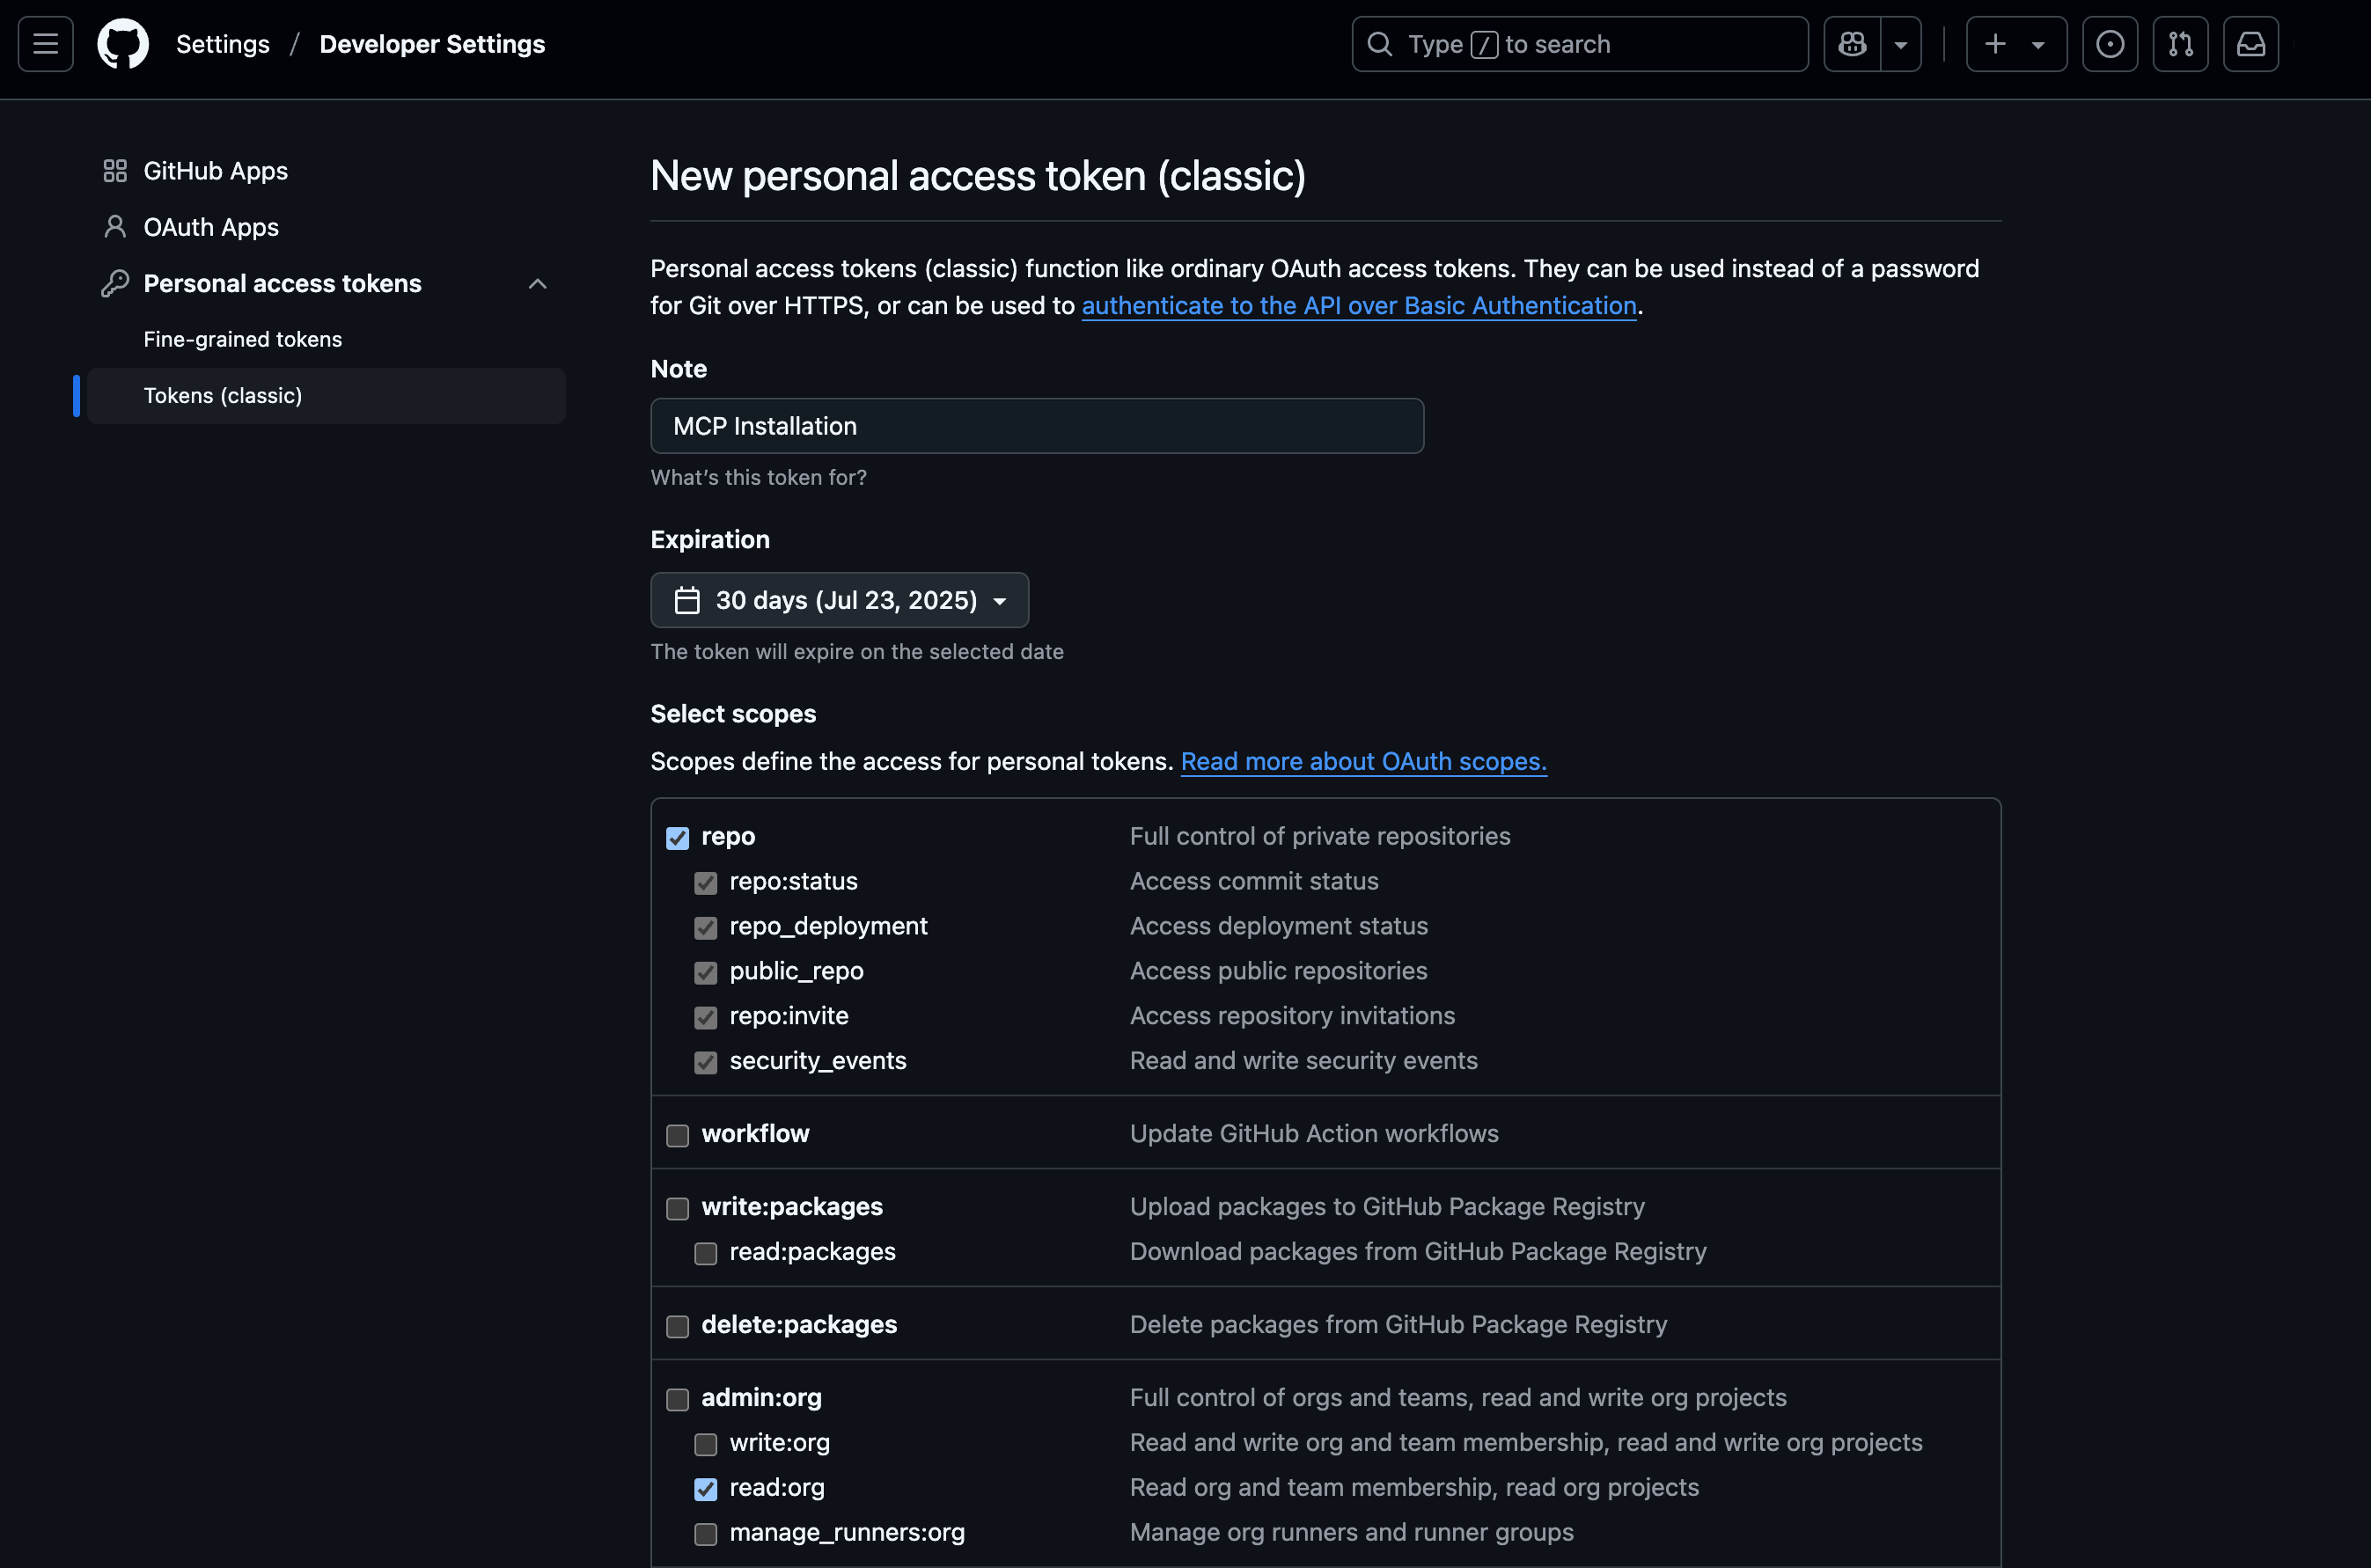Open the Notifications inbox icon
This screenshot has height=1568, width=2371.
(2251, 44)
